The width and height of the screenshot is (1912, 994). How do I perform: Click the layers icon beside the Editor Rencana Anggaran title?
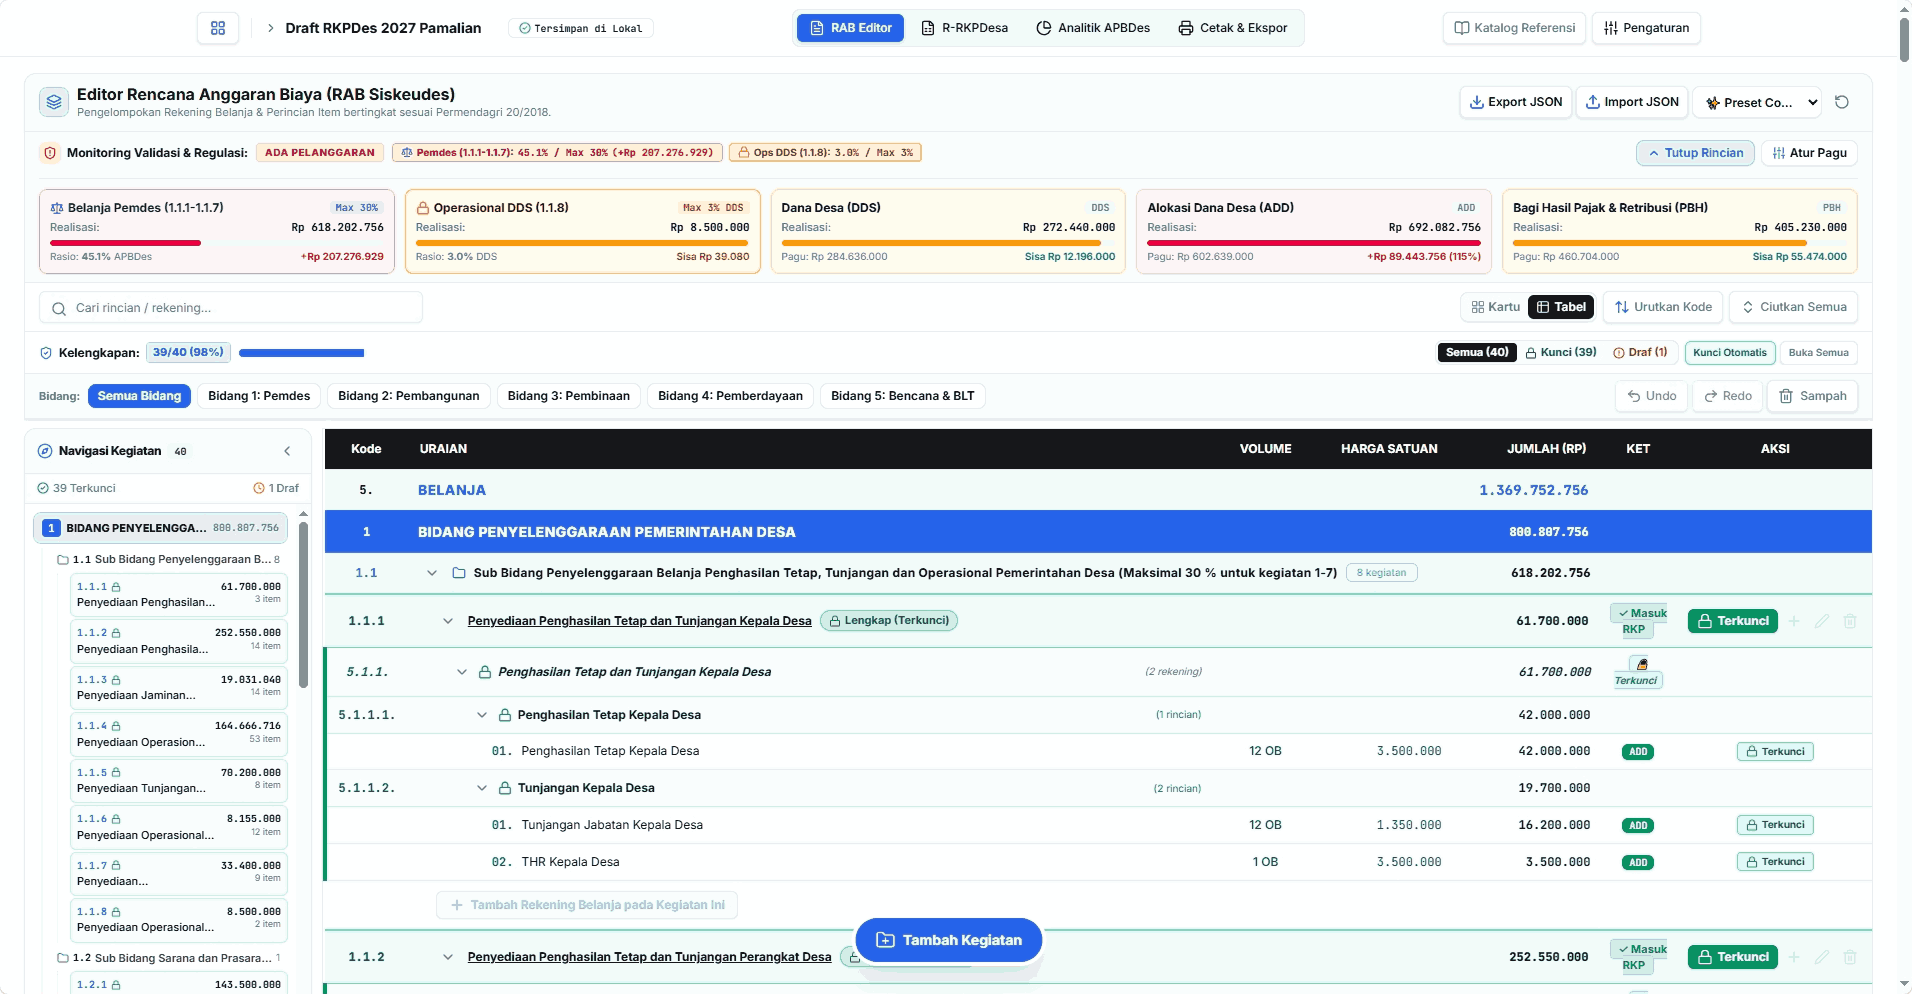[x=54, y=102]
